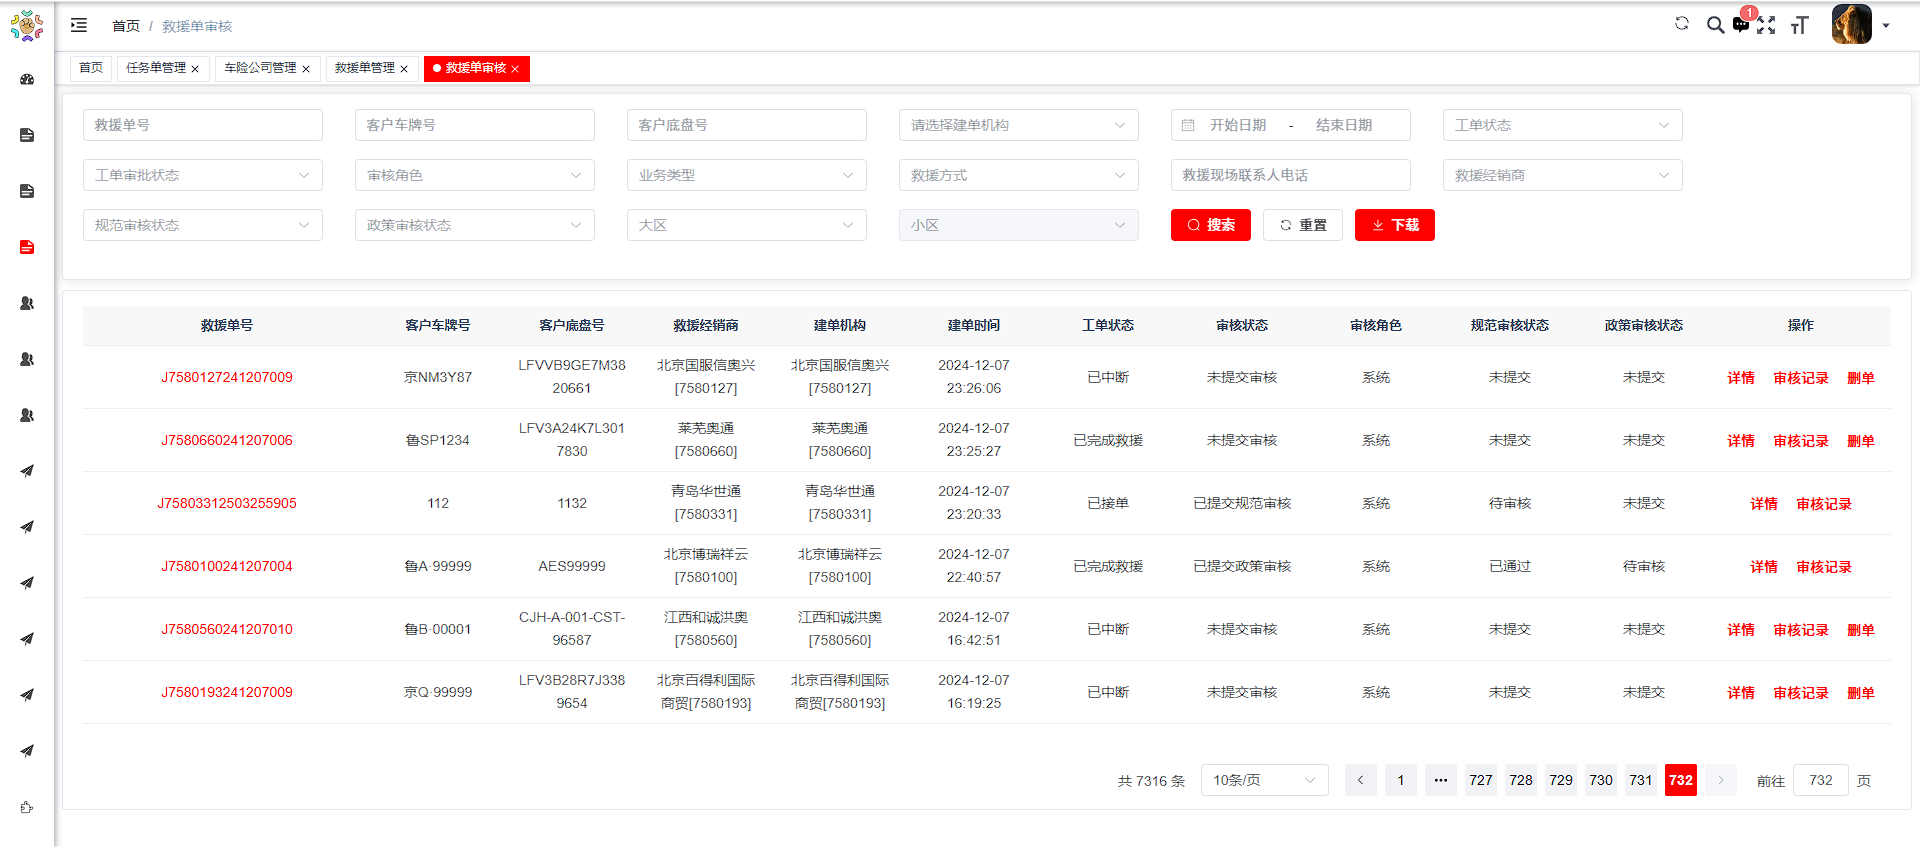Open the font size adjustment icon
This screenshot has height=847, width=1920.
(x=1800, y=26)
